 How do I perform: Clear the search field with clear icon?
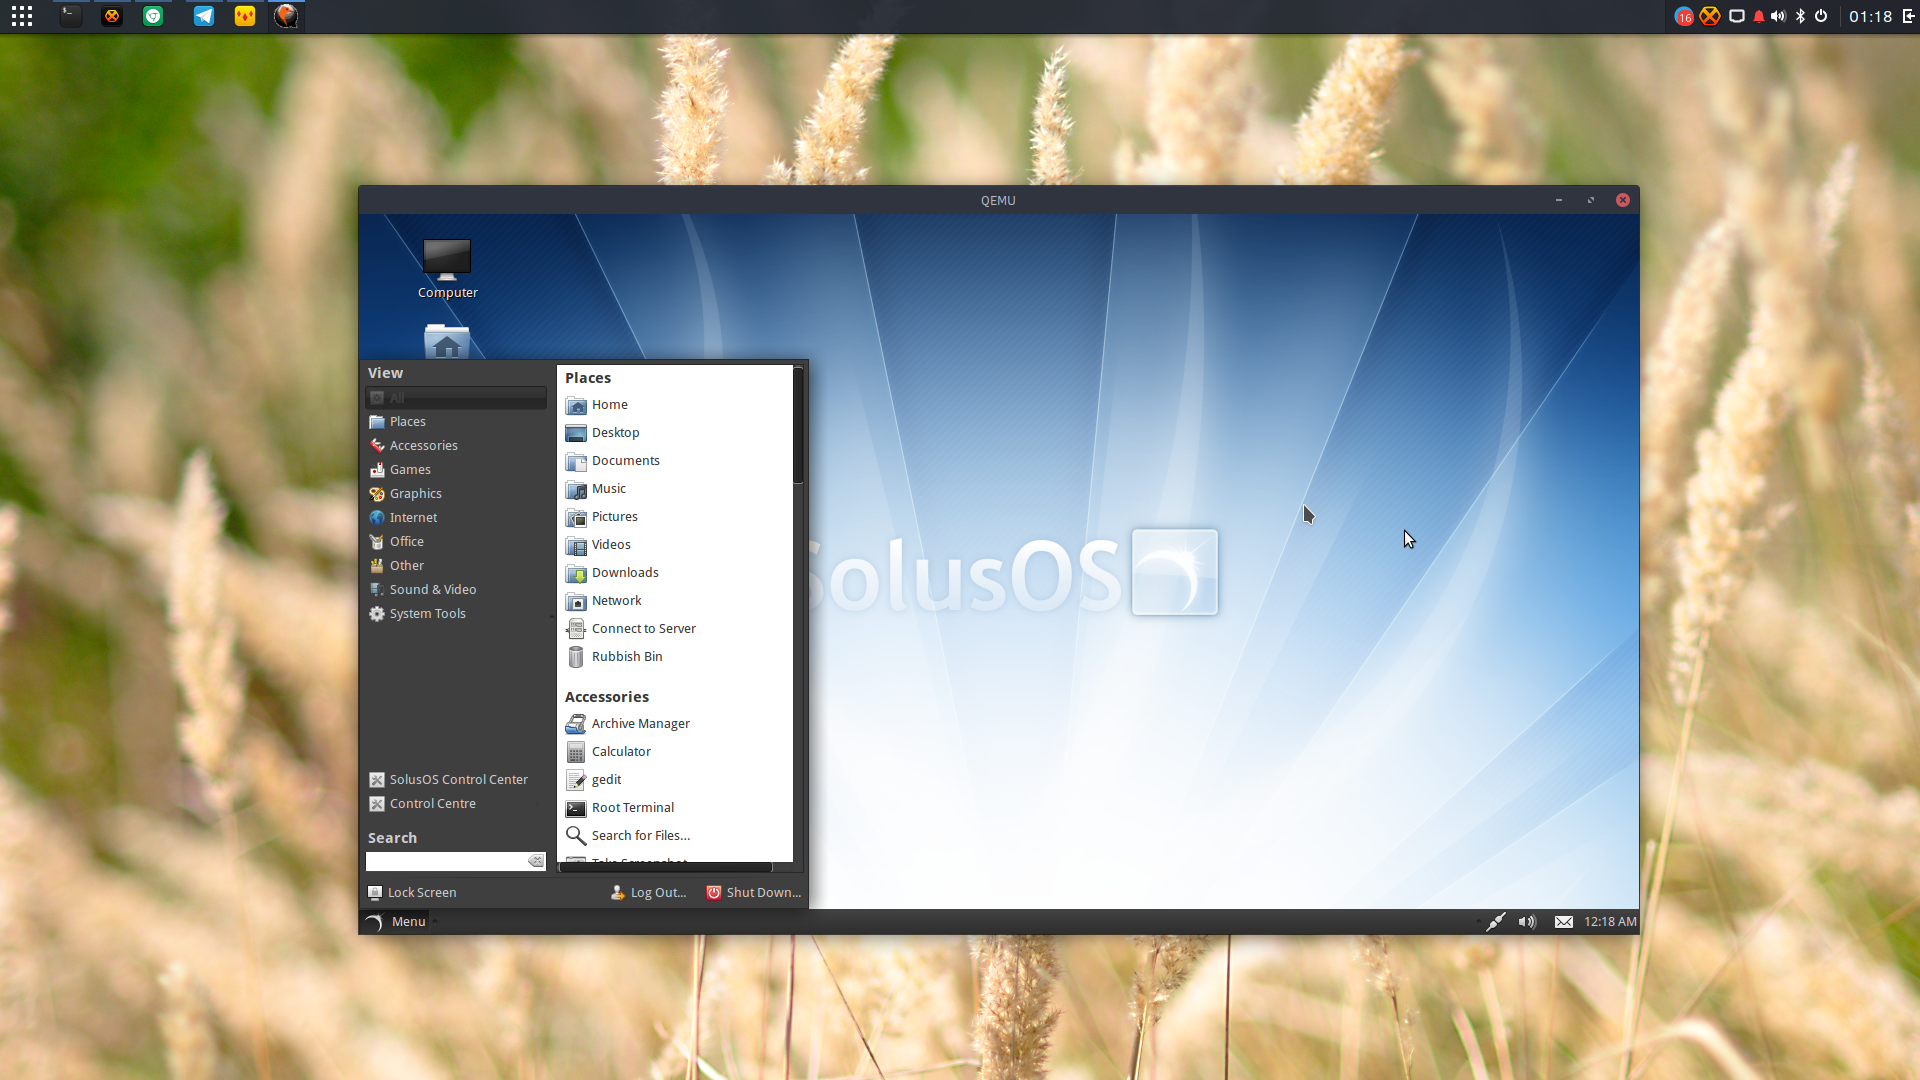[x=536, y=861]
